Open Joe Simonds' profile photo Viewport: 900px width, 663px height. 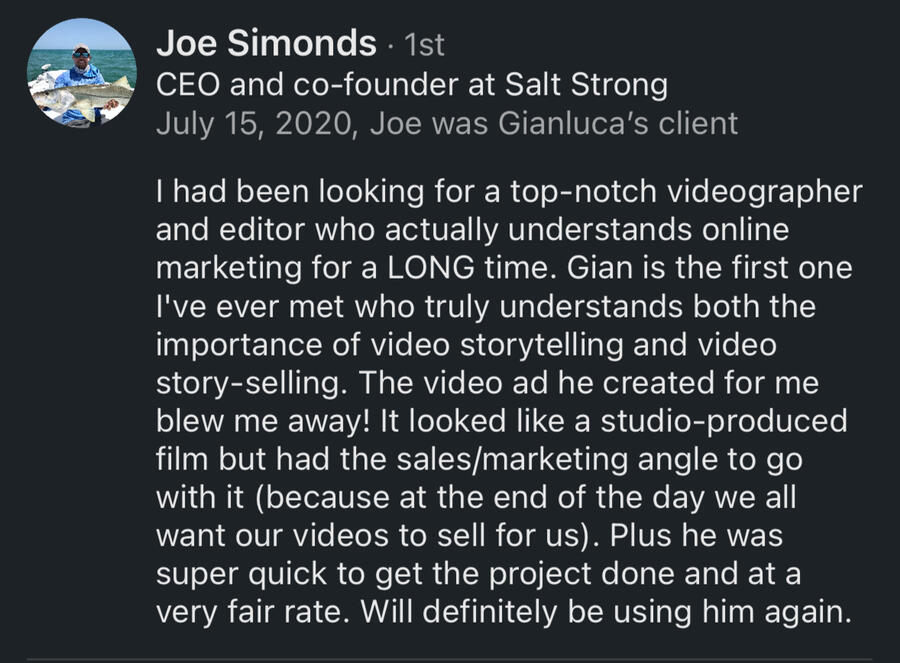pos(82,72)
